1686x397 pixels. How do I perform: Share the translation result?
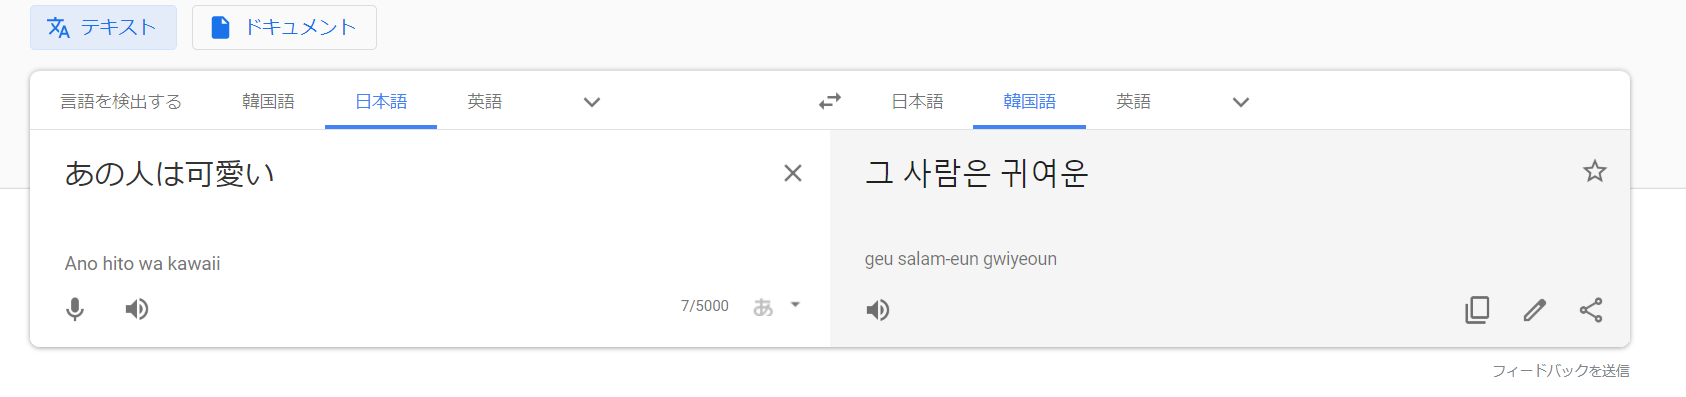(1591, 310)
